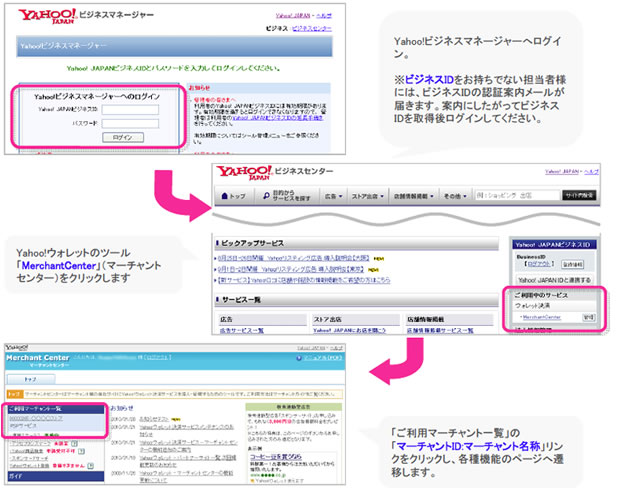Screen dimensions: 620x495
Task: Focus the Yahoo! JAPANビジネスID input field
Action: [130, 110]
